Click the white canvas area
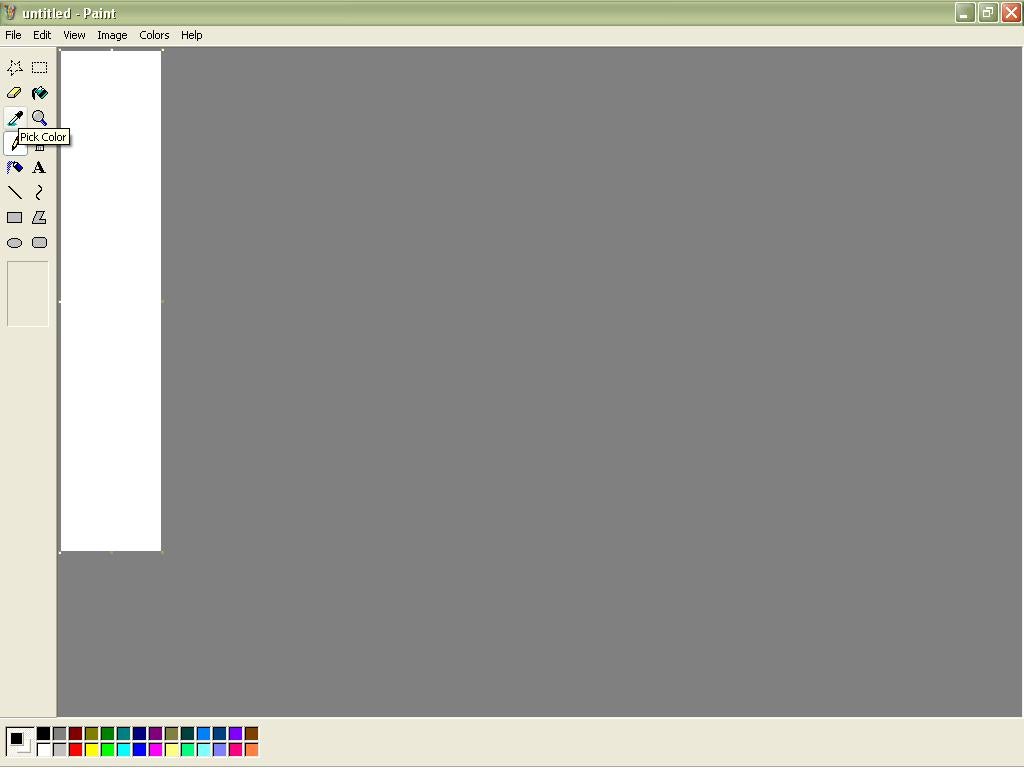1024x768 pixels. (x=110, y=300)
